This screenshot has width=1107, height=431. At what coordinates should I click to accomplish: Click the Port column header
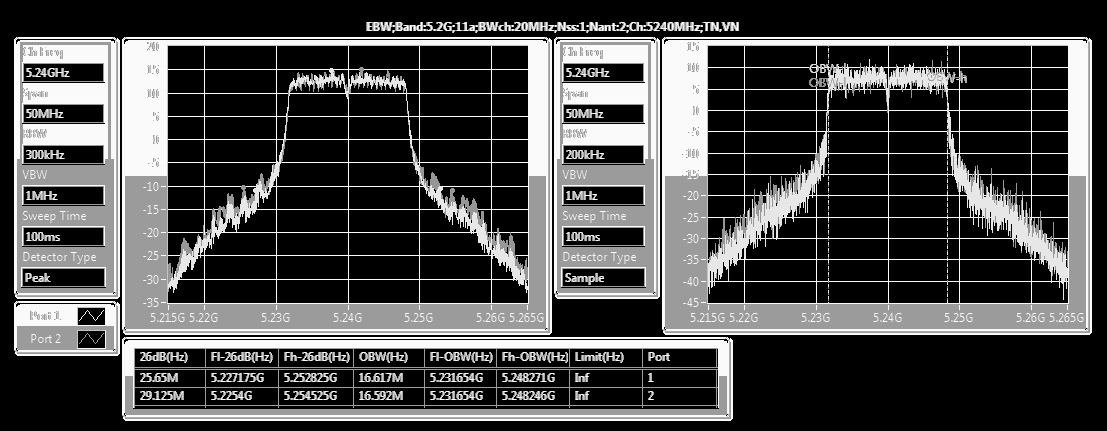(681, 358)
